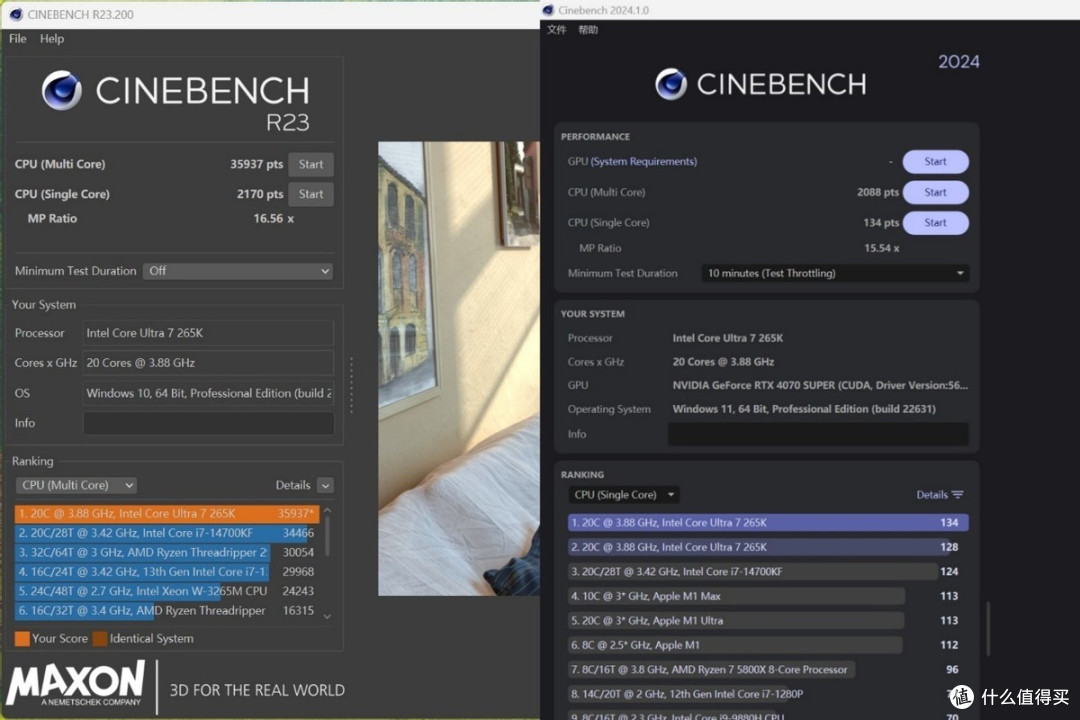Click the orange Your Score legend swatch
1080x720 pixels.
click(22, 639)
